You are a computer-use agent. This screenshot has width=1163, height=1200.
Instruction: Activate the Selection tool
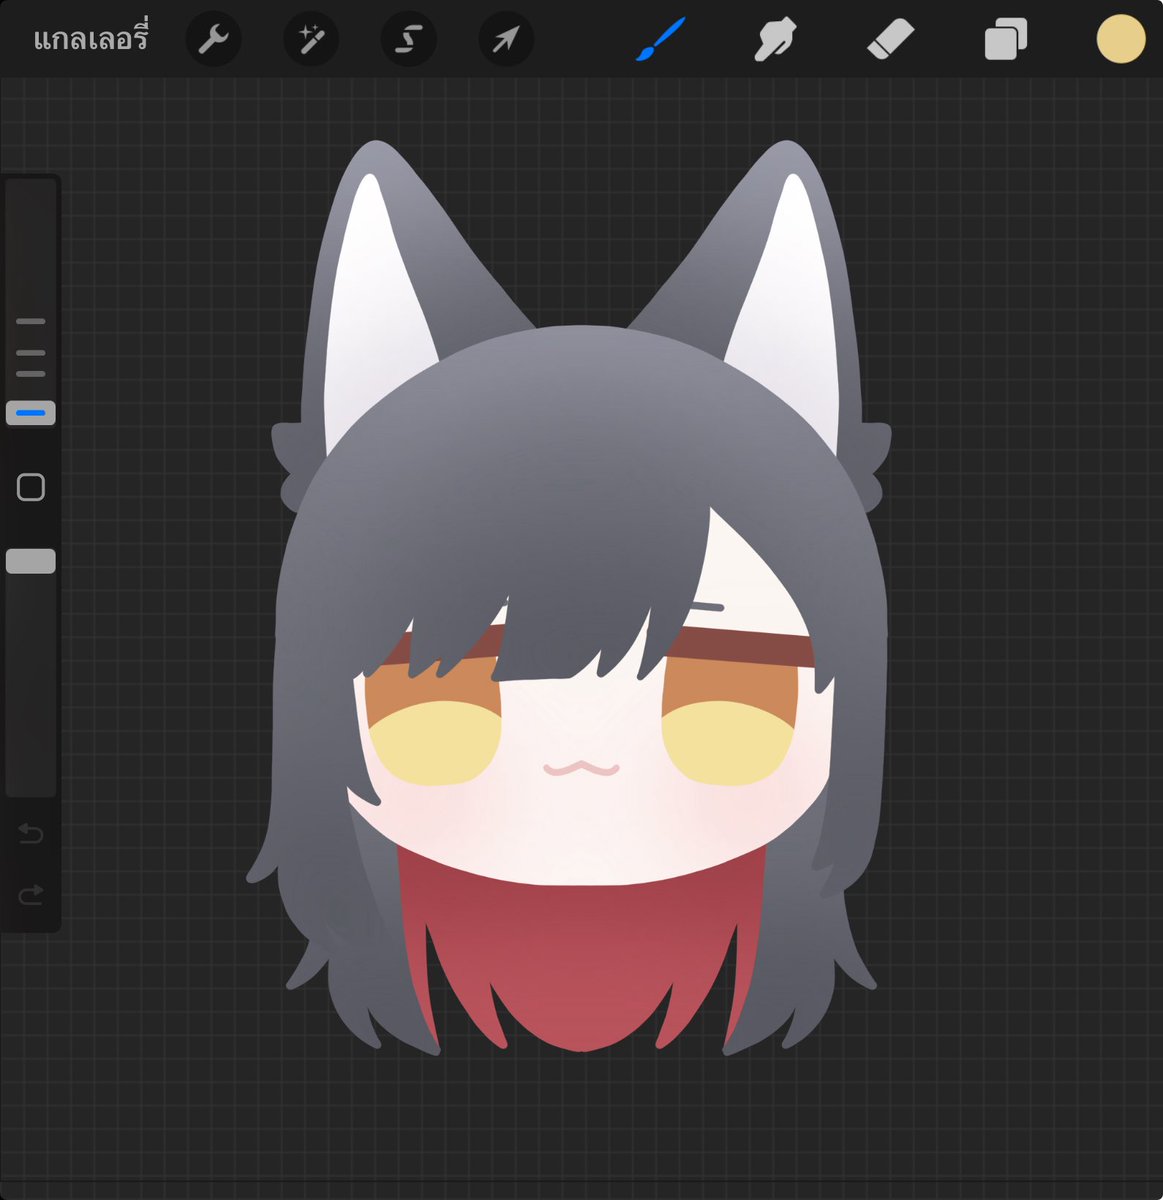[x=408, y=40]
